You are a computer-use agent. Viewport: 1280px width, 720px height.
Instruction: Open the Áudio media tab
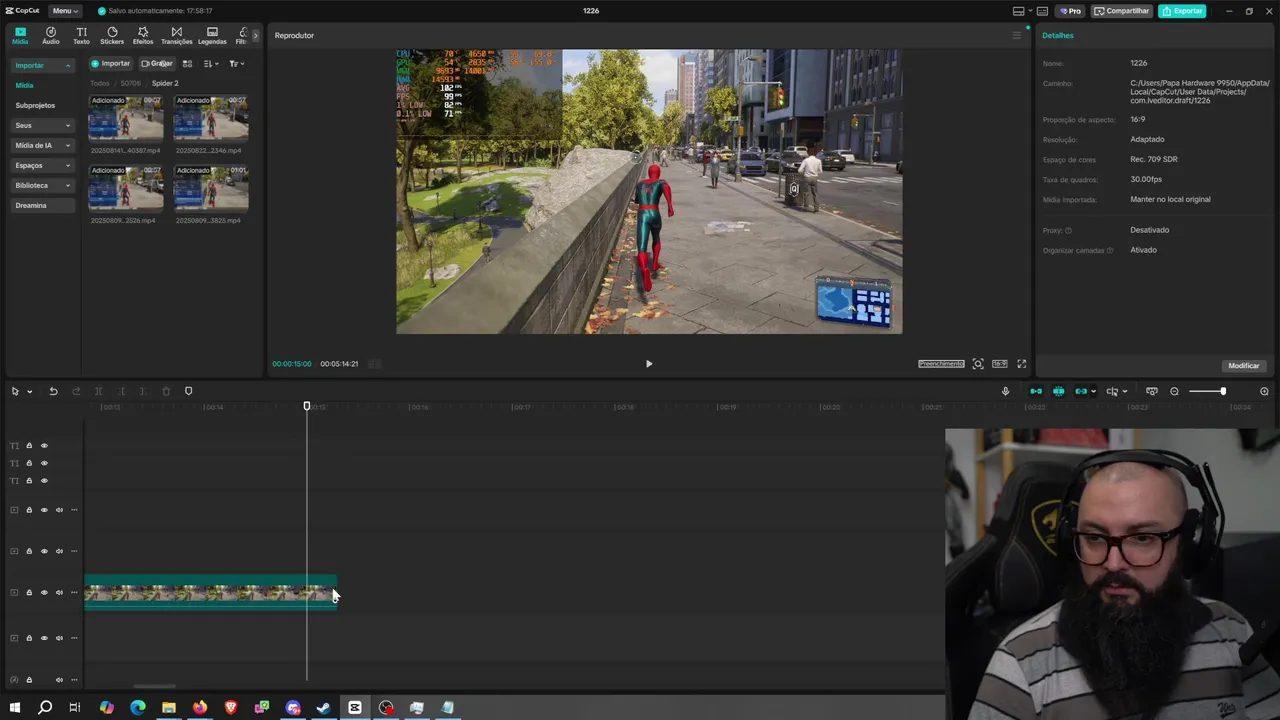click(x=50, y=36)
